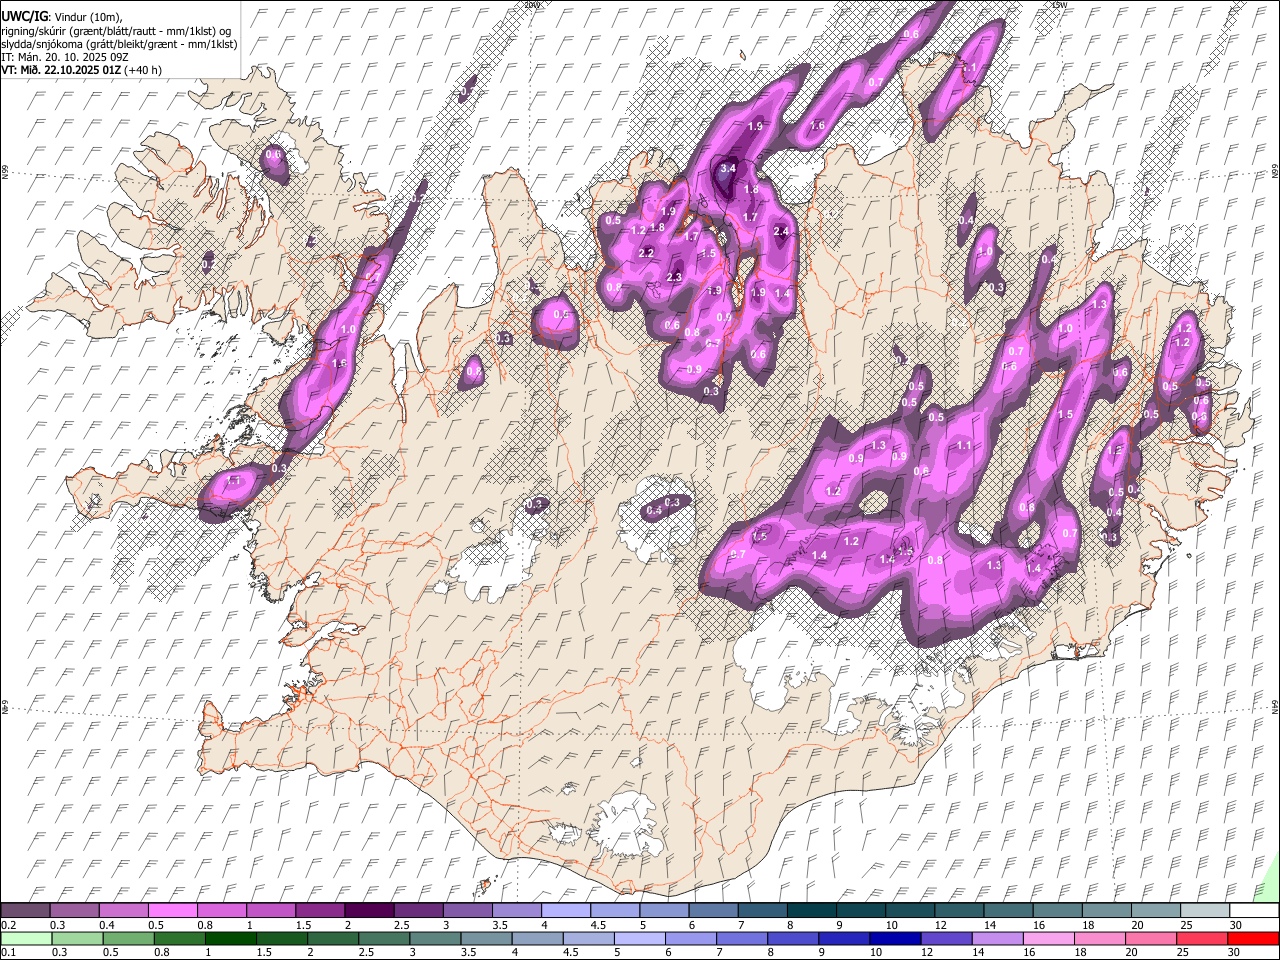Click the 'VT: Mið. 22.10.2025 01Z (+40 h)' line
1280x960 pixels.
[81, 70]
